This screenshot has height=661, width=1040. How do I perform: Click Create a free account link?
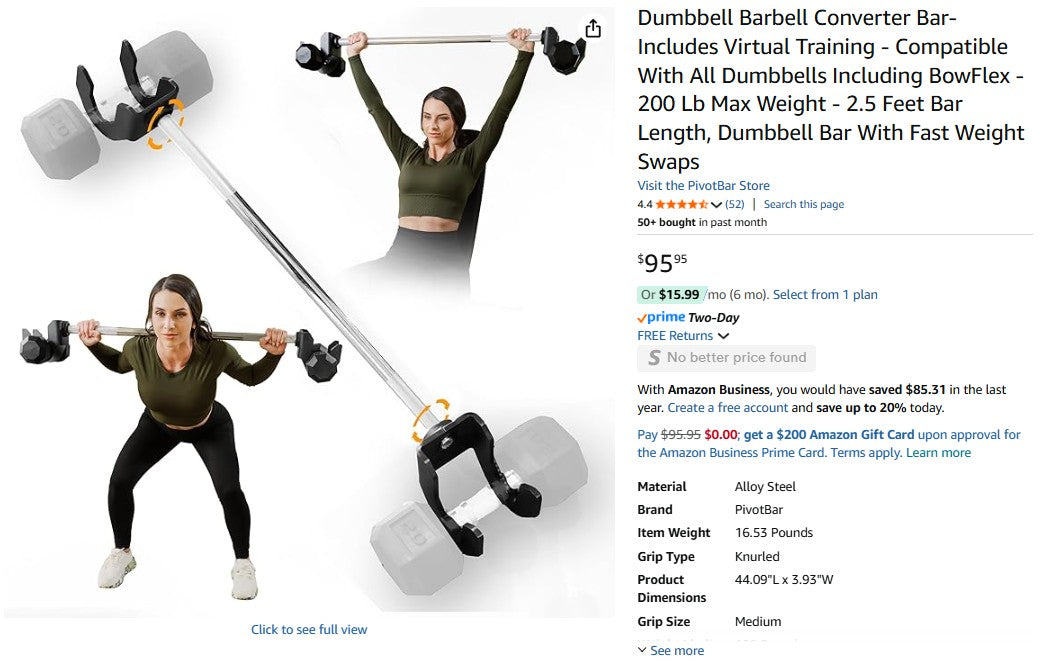pos(727,408)
